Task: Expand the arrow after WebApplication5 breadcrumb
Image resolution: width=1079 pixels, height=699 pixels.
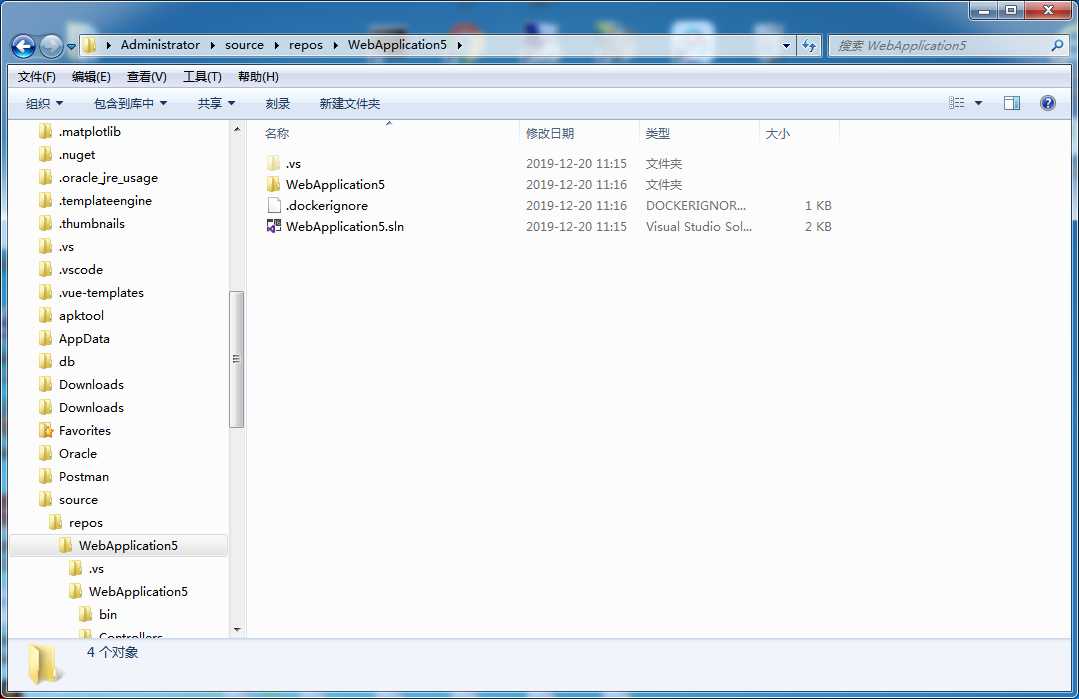Action: click(x=459, y=45)
